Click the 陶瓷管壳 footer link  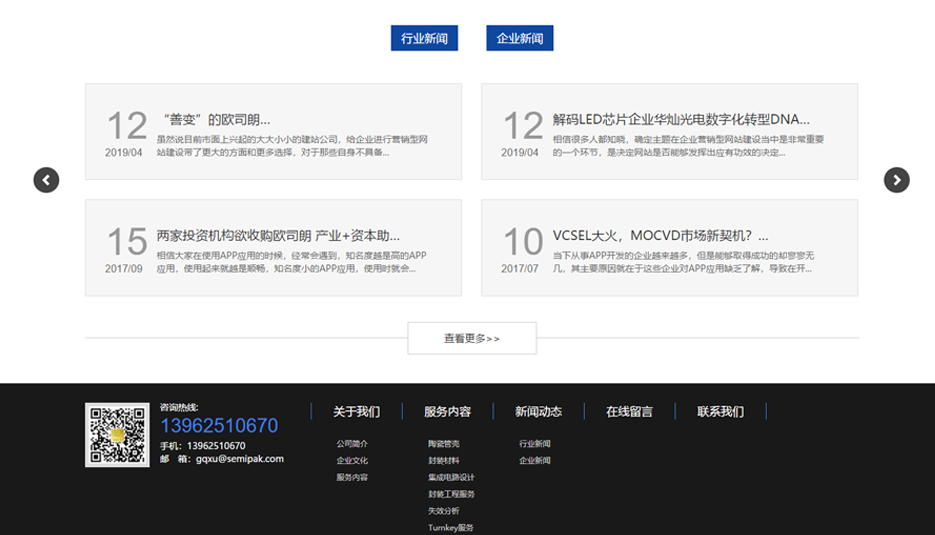pyautogui.click(x=444, y=444)
